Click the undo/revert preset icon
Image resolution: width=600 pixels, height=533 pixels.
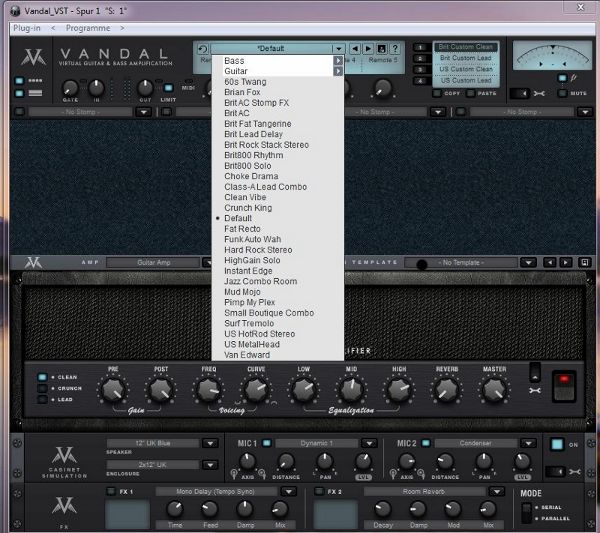(x=203, y=49)
